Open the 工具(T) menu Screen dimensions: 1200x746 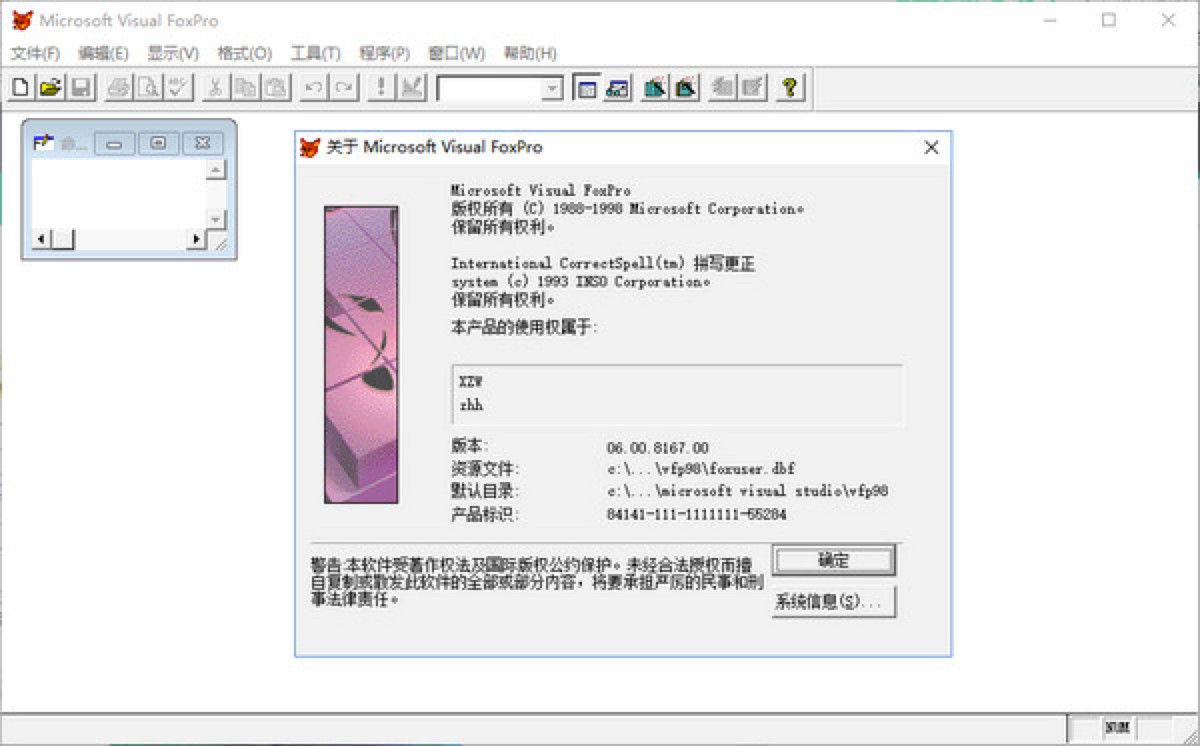pyautogui.click(x=314, y=53)
